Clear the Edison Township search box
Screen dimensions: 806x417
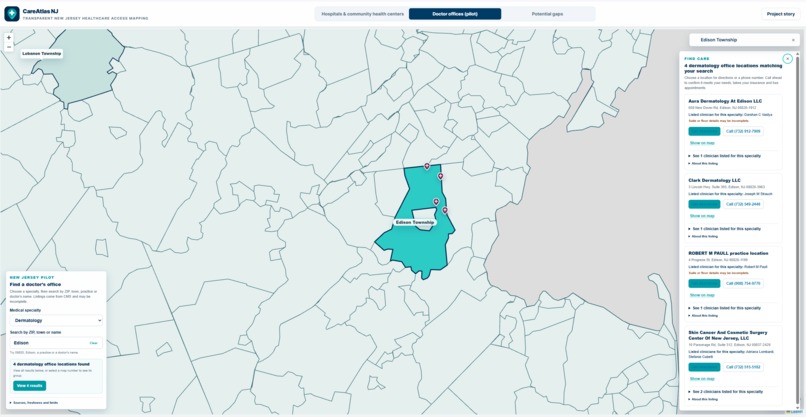point(793,40)
